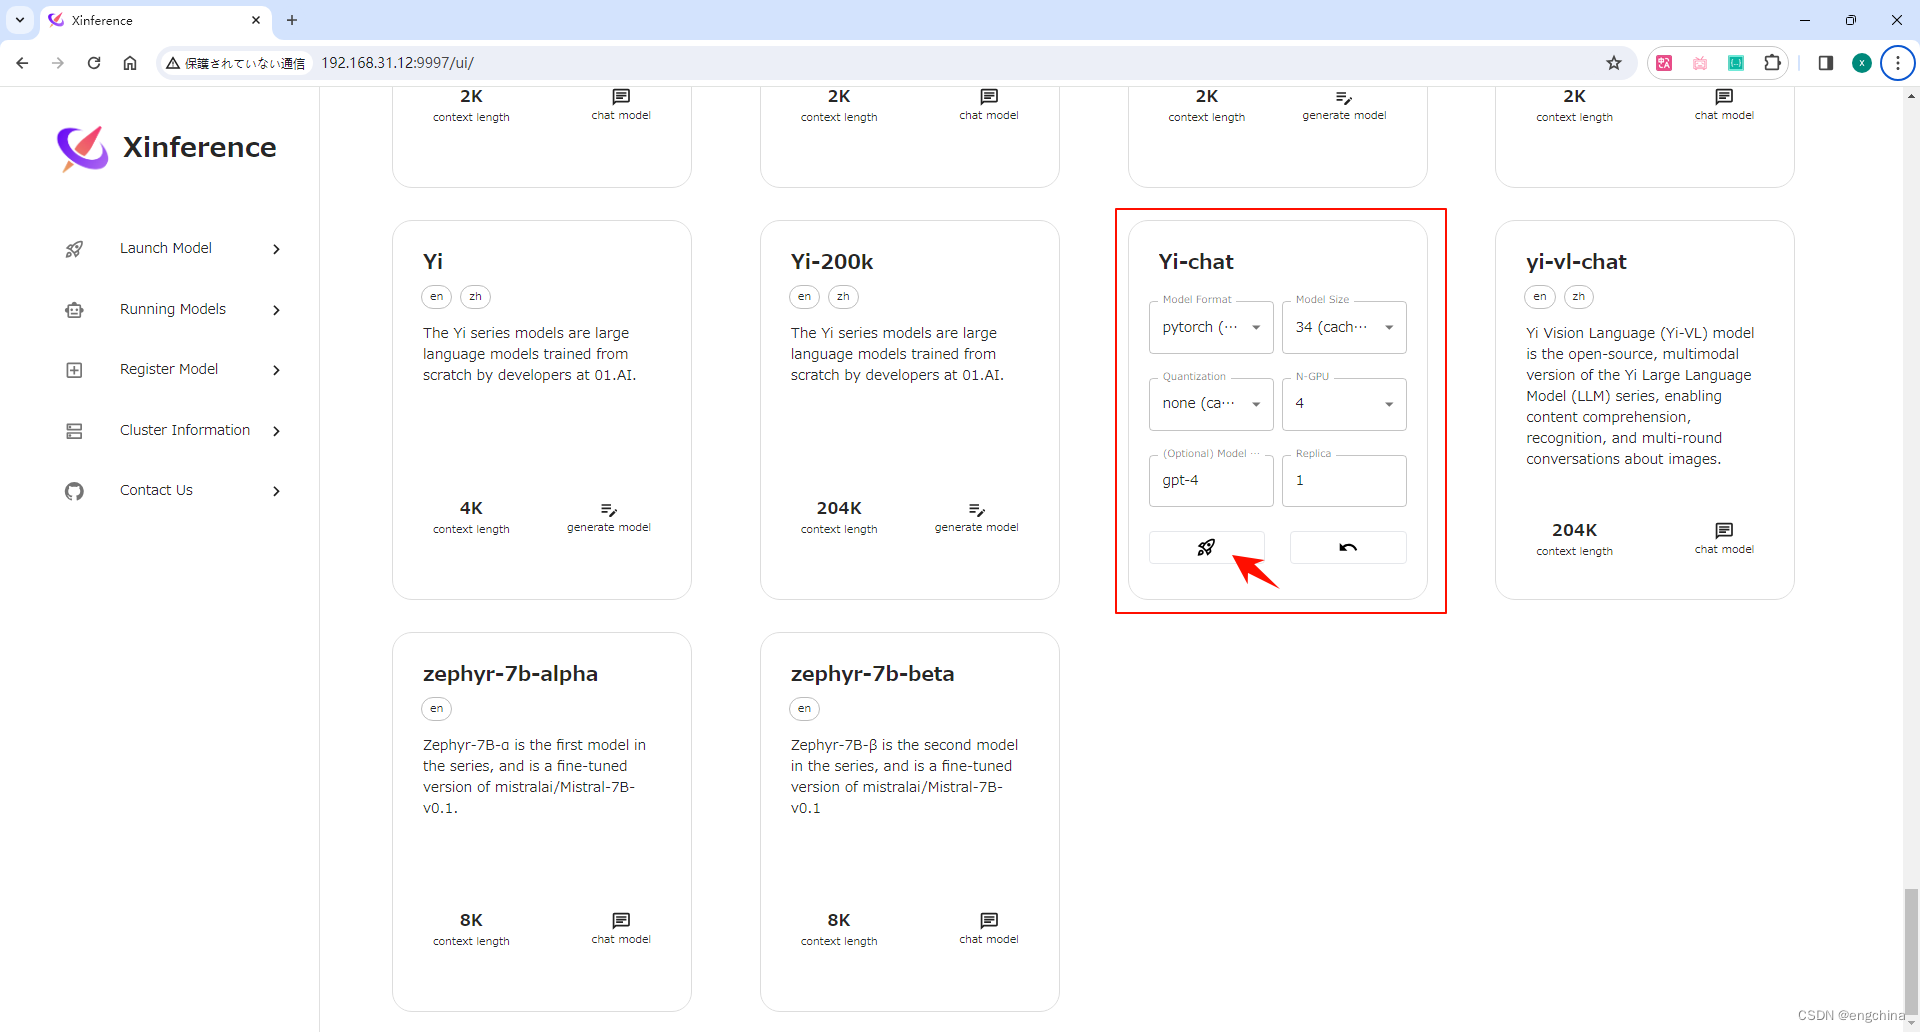
Task: Close the Xinference browser tab
Action: (x=256, y=20)
